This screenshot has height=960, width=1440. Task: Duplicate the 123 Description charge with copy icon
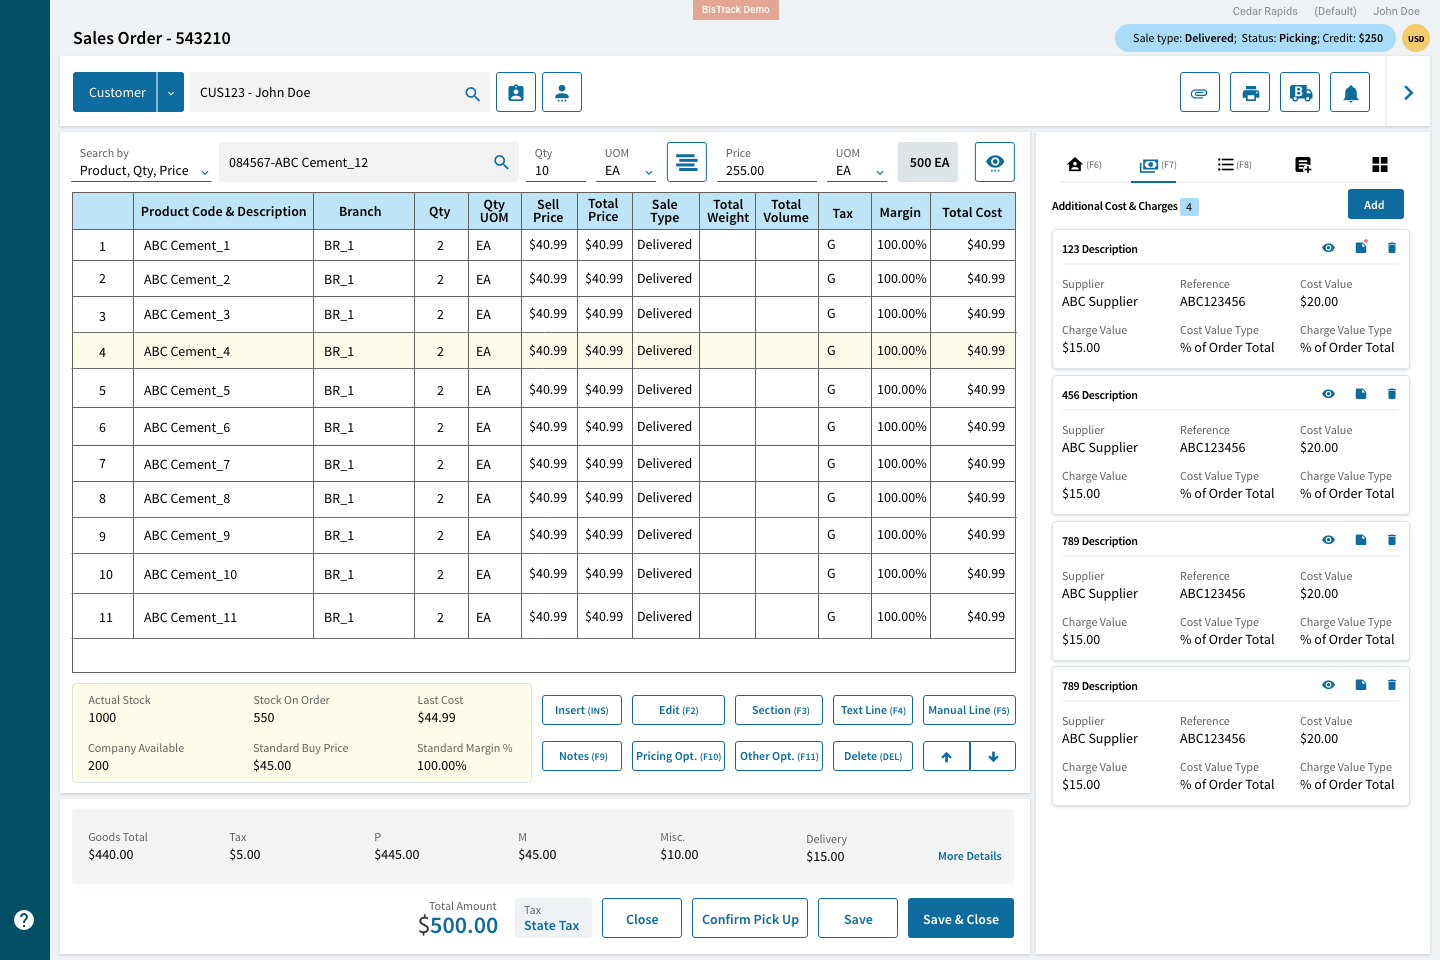pyautogui.click(x=1360, y=247)
